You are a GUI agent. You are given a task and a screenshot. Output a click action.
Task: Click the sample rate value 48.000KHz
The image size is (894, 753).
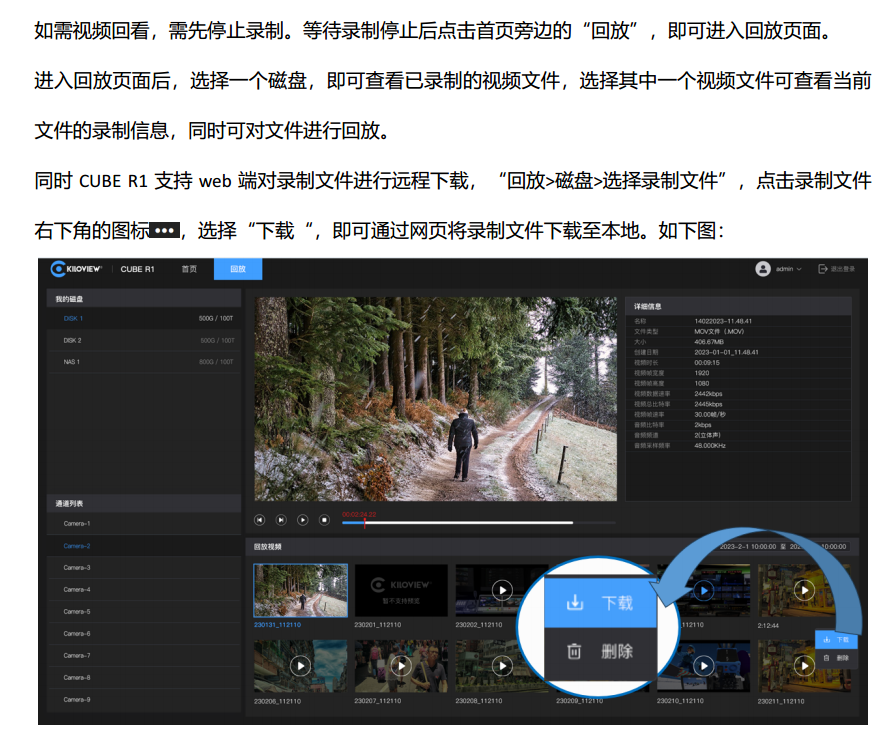pyautogui.click(x=710, y=446)
